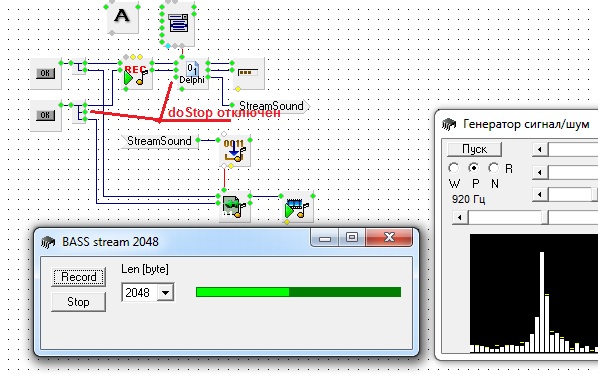This screenshot has height=376, width=598.
Task: Select the N radio button
Action: coord(494,168)
